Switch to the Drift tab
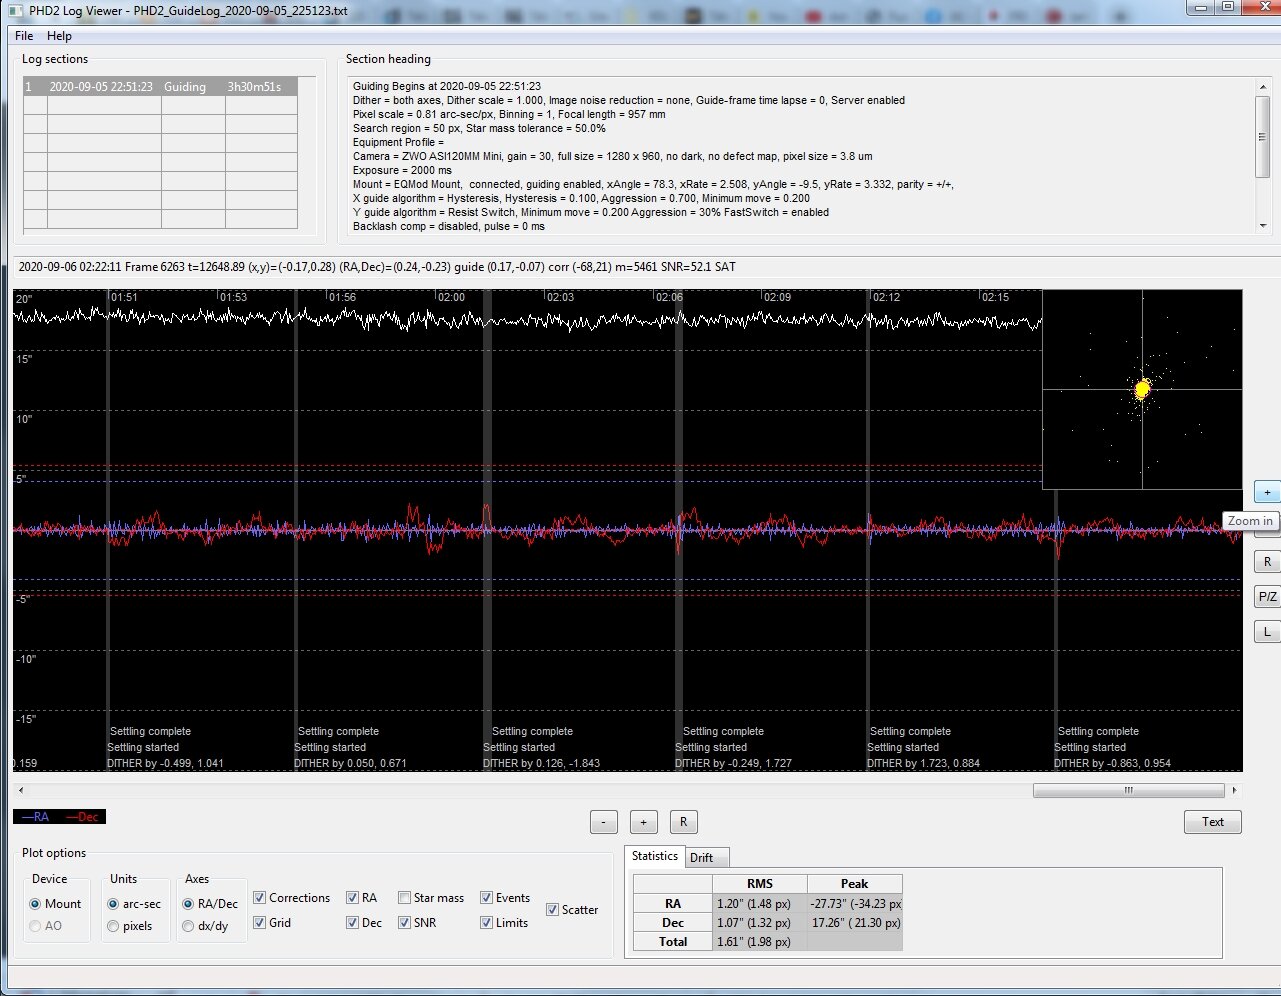 702,858
